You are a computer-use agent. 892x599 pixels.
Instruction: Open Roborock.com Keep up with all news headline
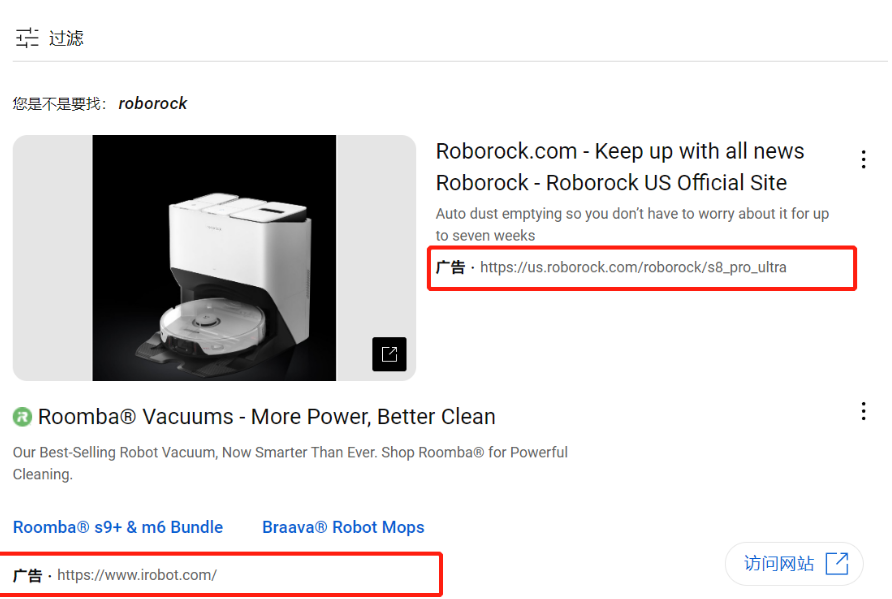tap(620, 151)
